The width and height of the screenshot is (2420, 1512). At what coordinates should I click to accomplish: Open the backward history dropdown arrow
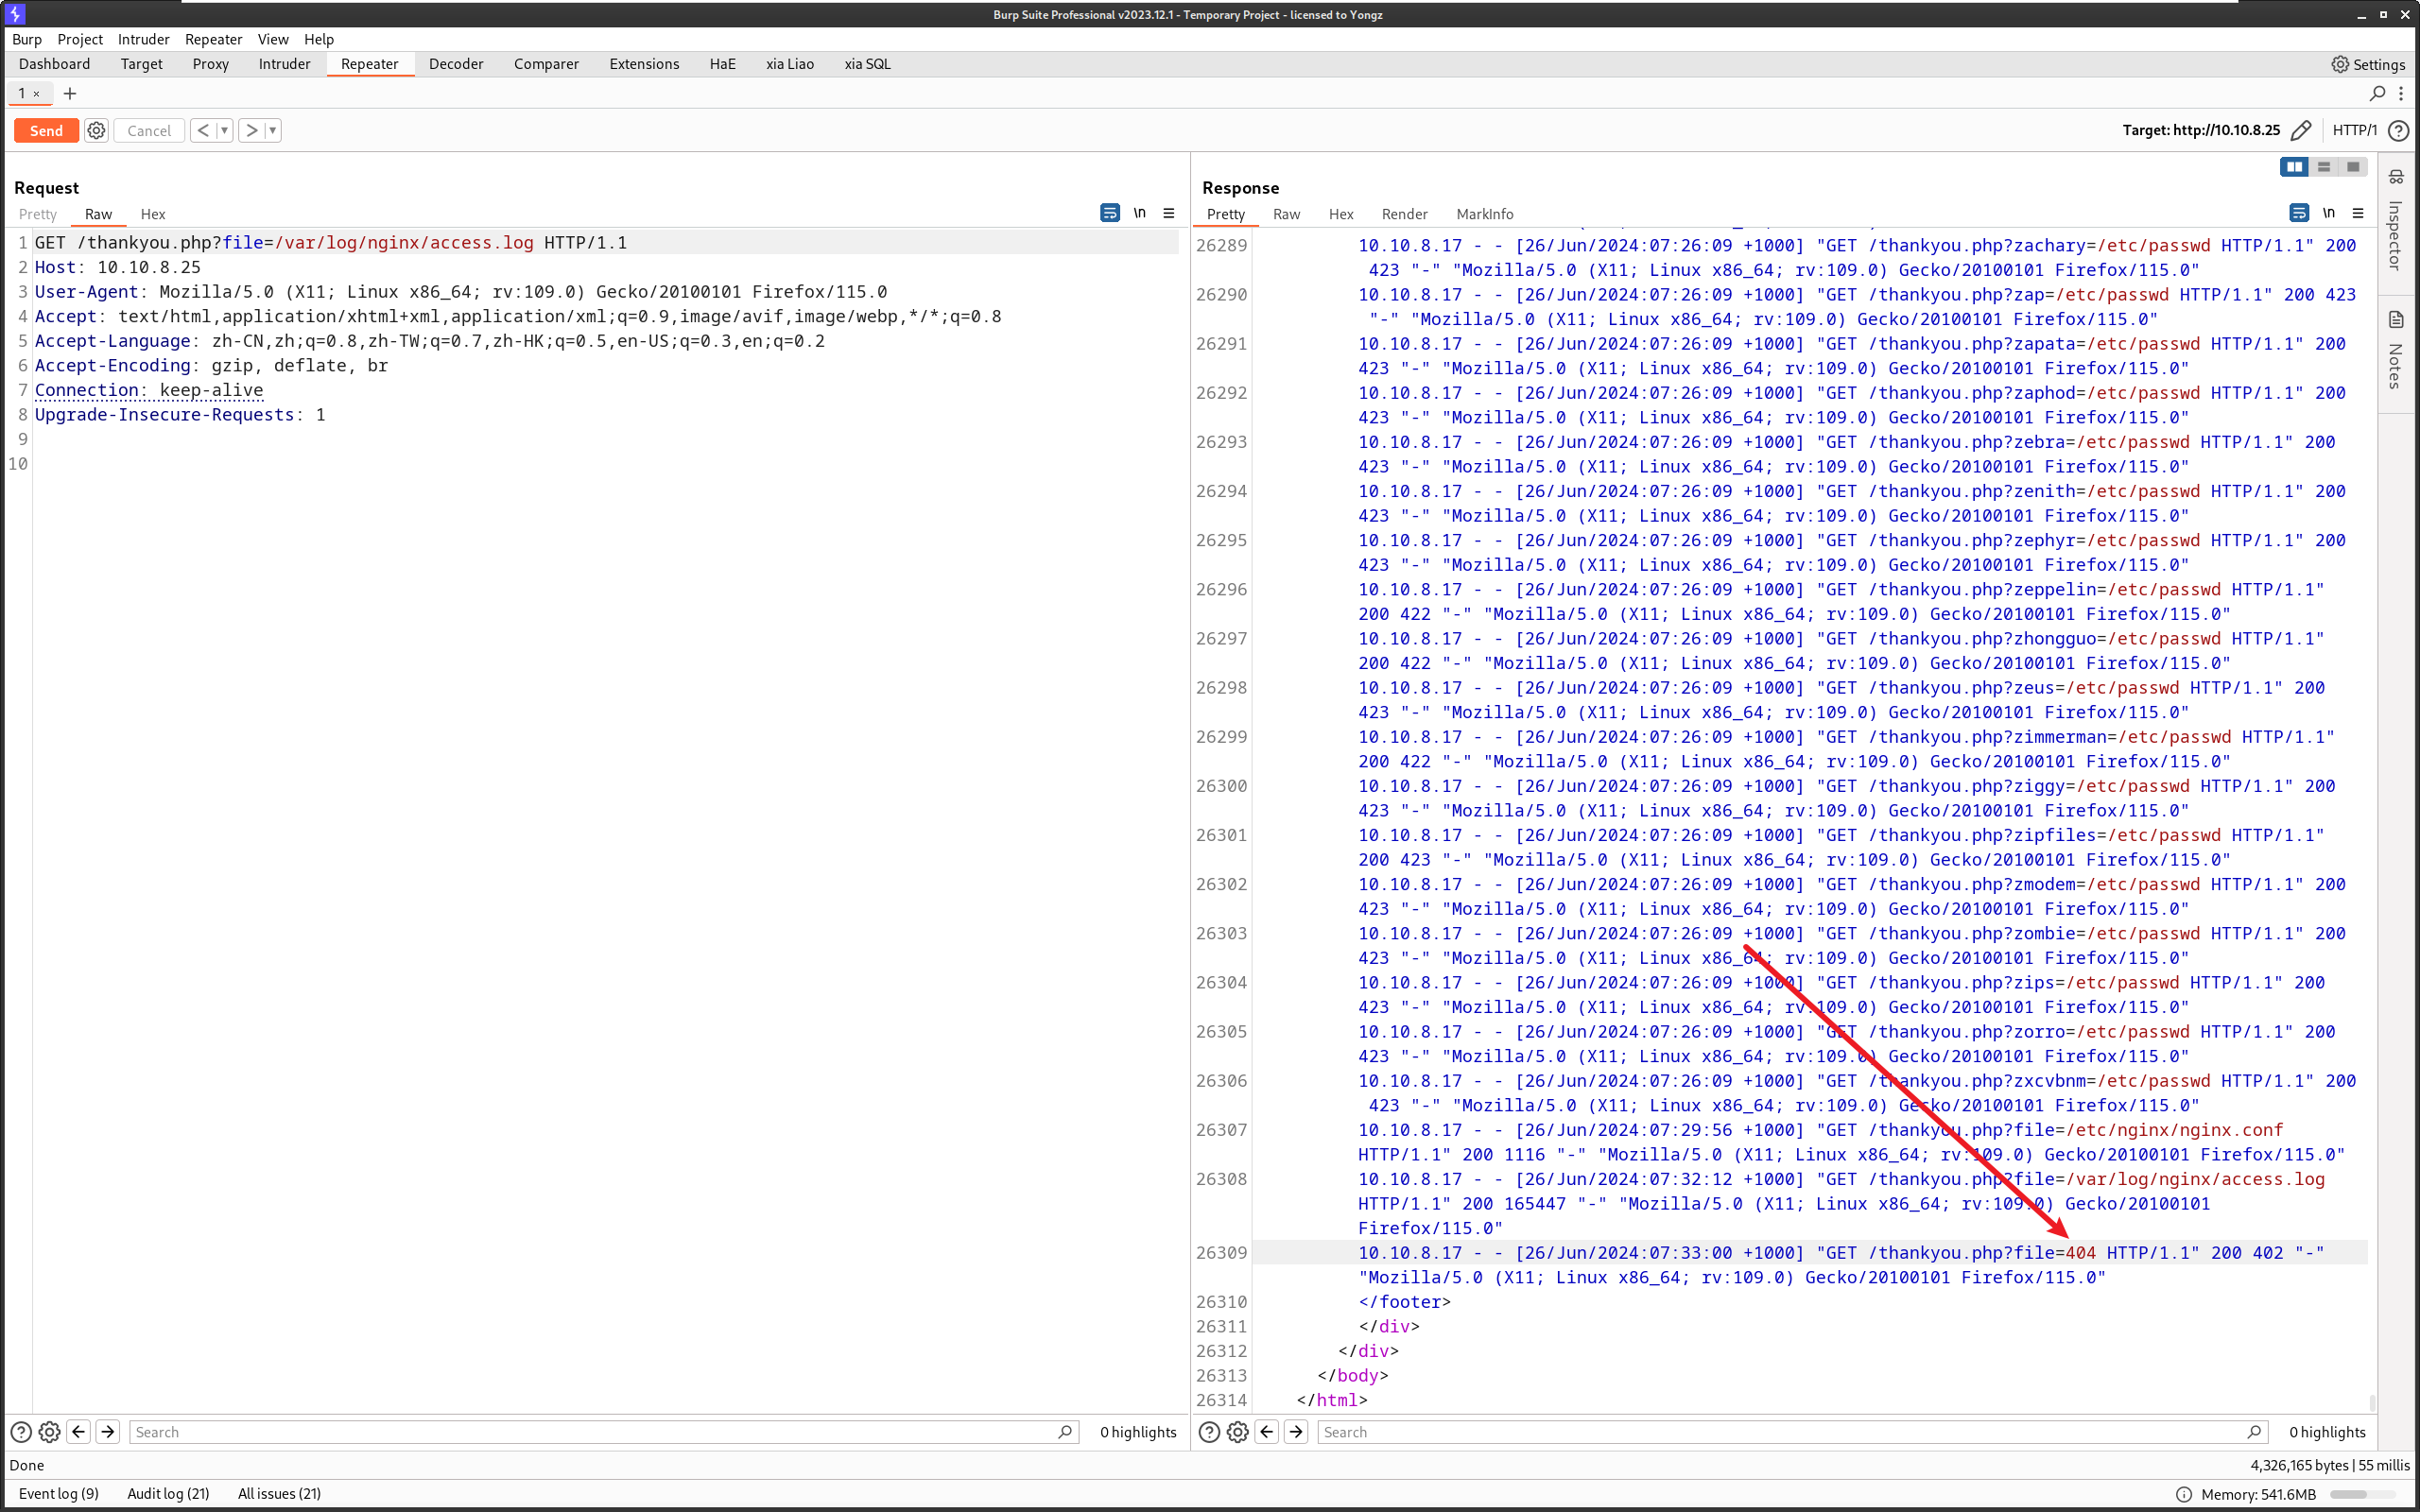click(x=224, y=130)
